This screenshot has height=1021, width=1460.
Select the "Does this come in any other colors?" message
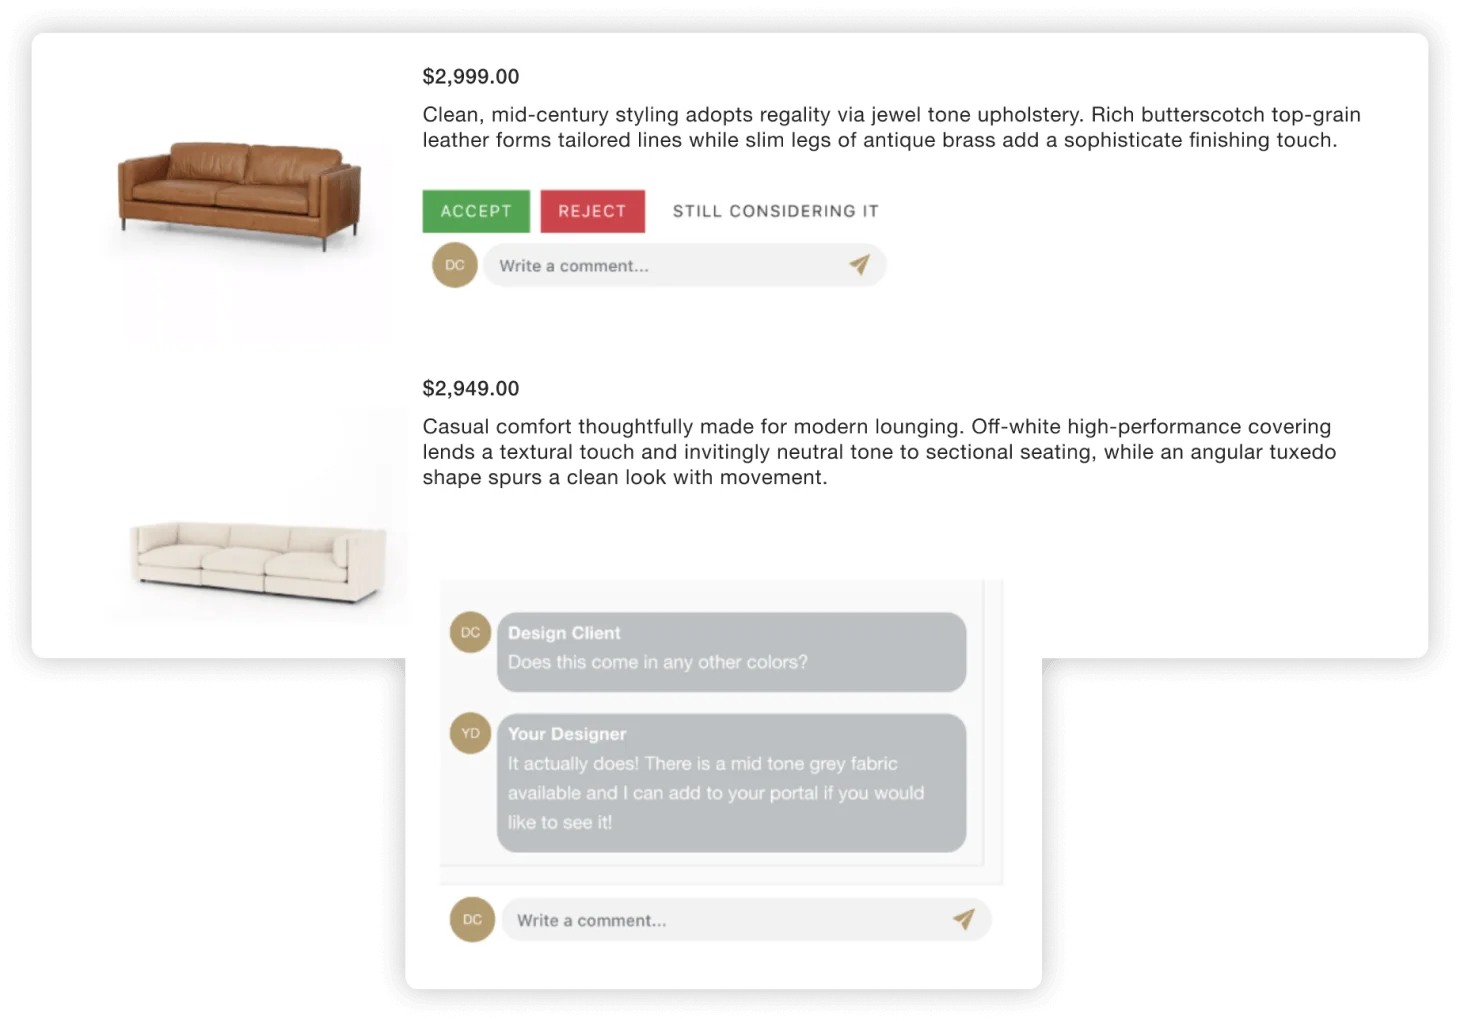pyautogui.click(x=657, y=662)
